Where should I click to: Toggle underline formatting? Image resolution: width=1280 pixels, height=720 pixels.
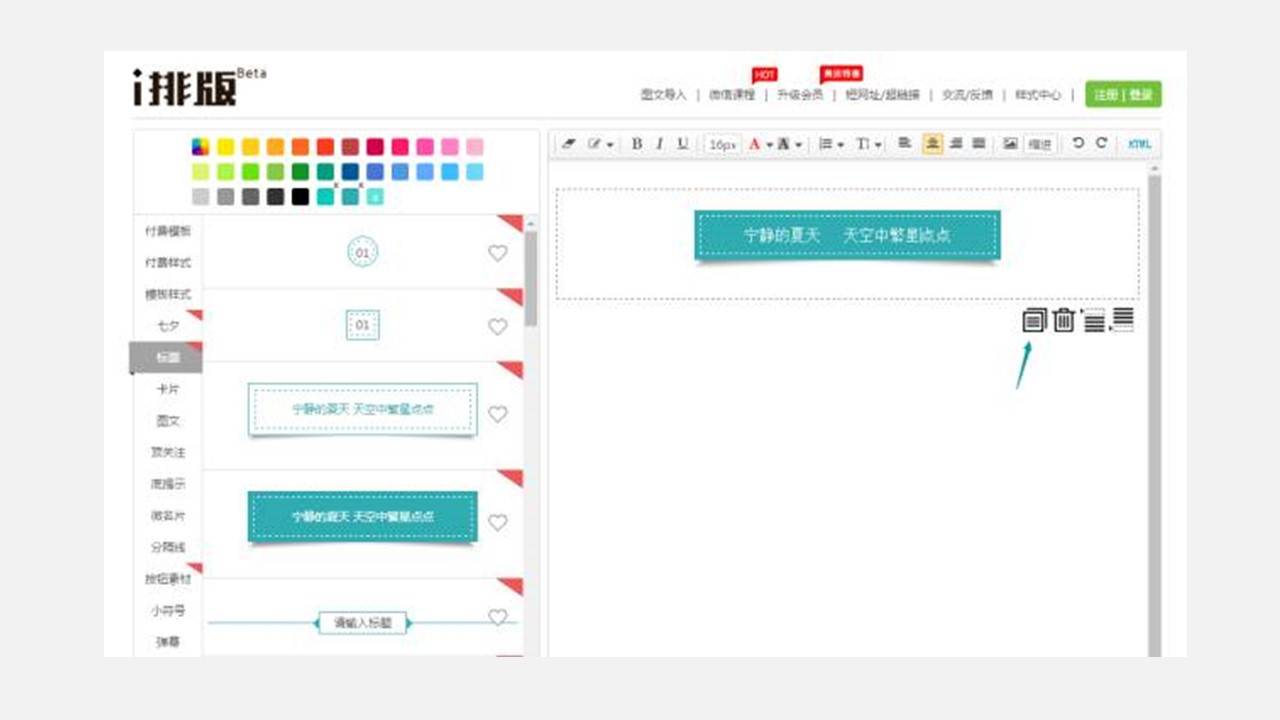[683, 144]
